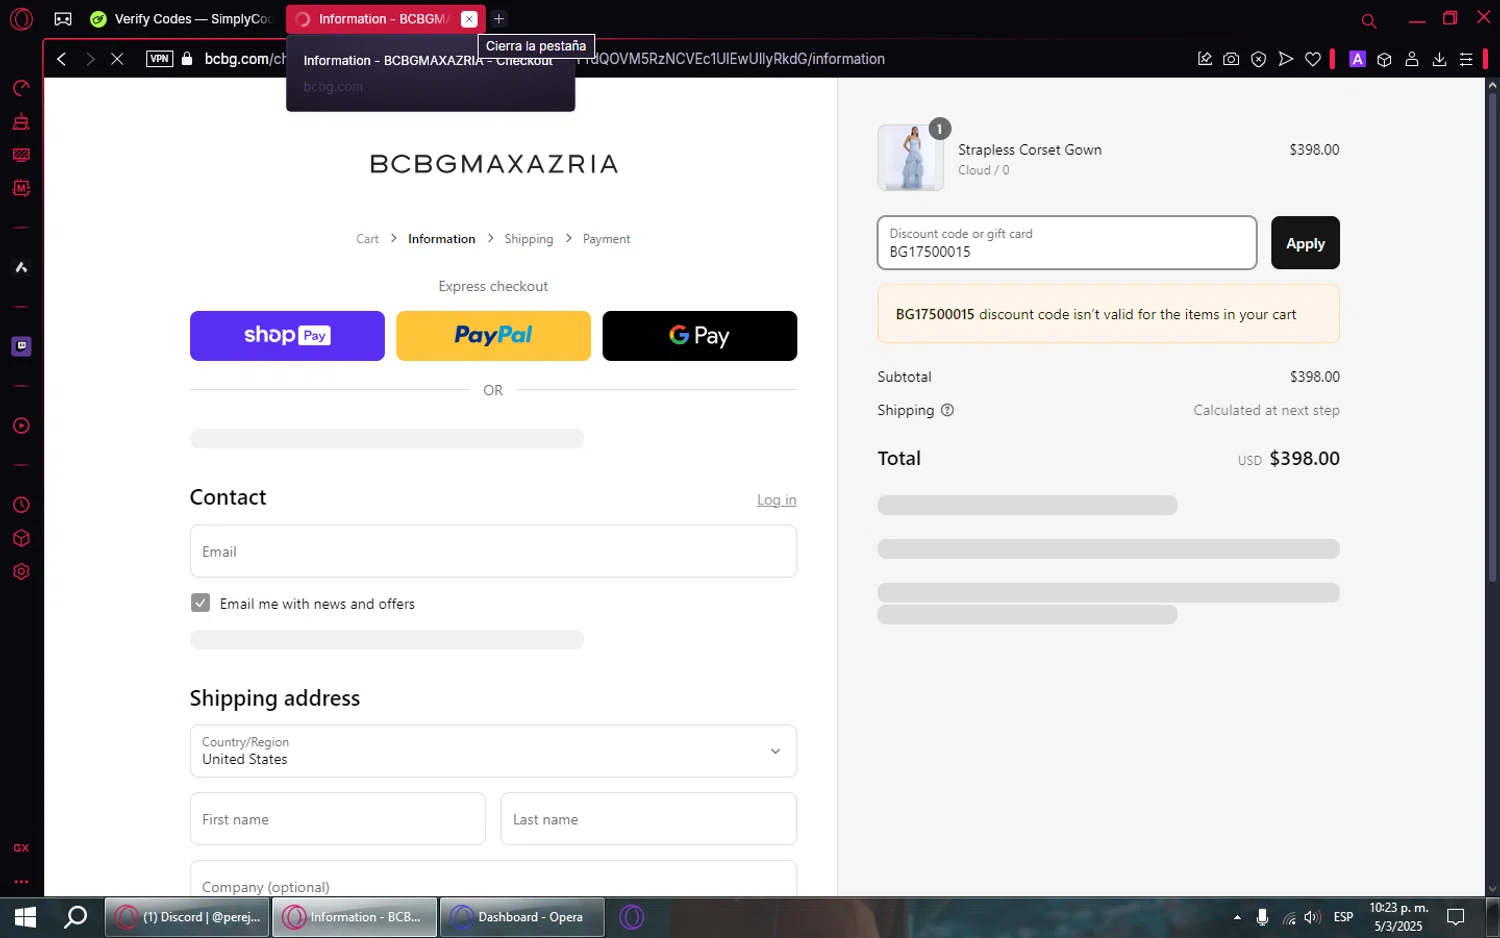This screenshot has width=1500, height=938.
Task: Click the browser back arrow
Action: [x=62, y=59]
